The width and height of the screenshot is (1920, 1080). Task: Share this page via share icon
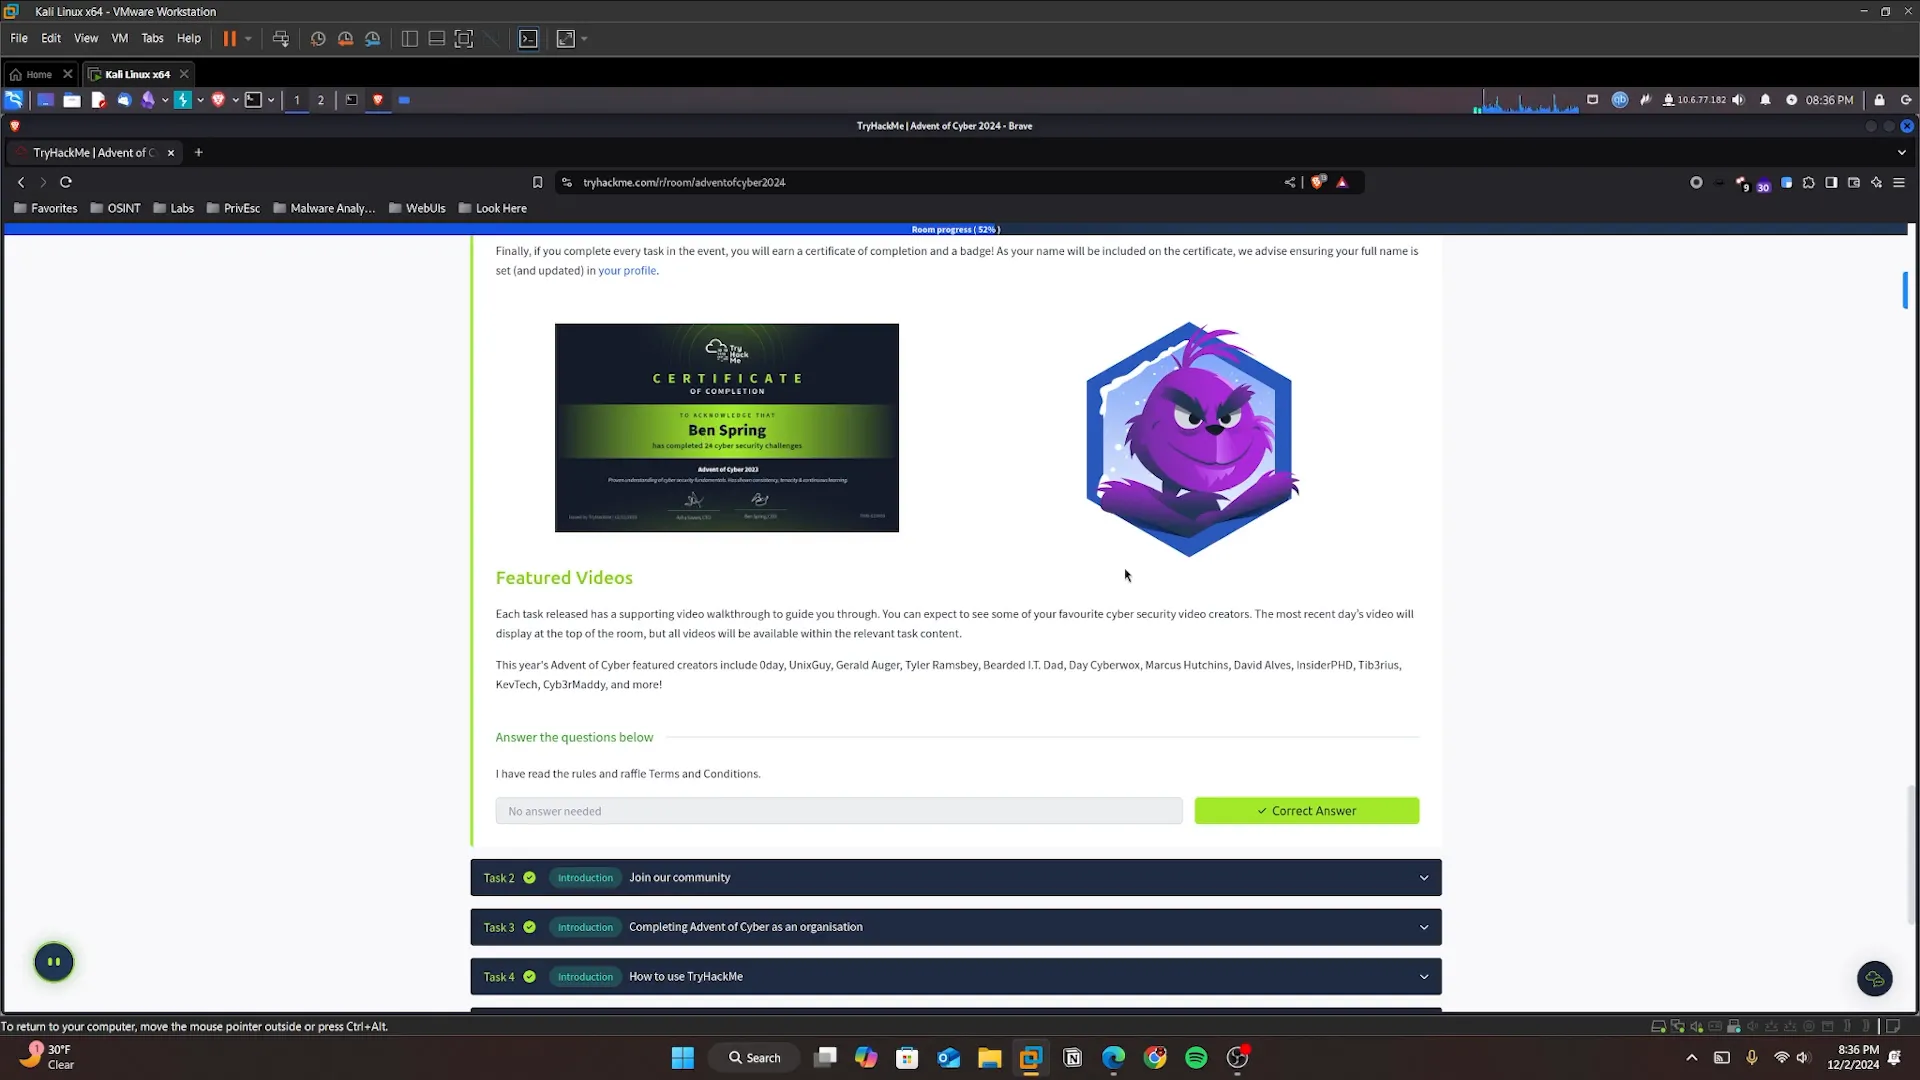[x=1290, y=182]
